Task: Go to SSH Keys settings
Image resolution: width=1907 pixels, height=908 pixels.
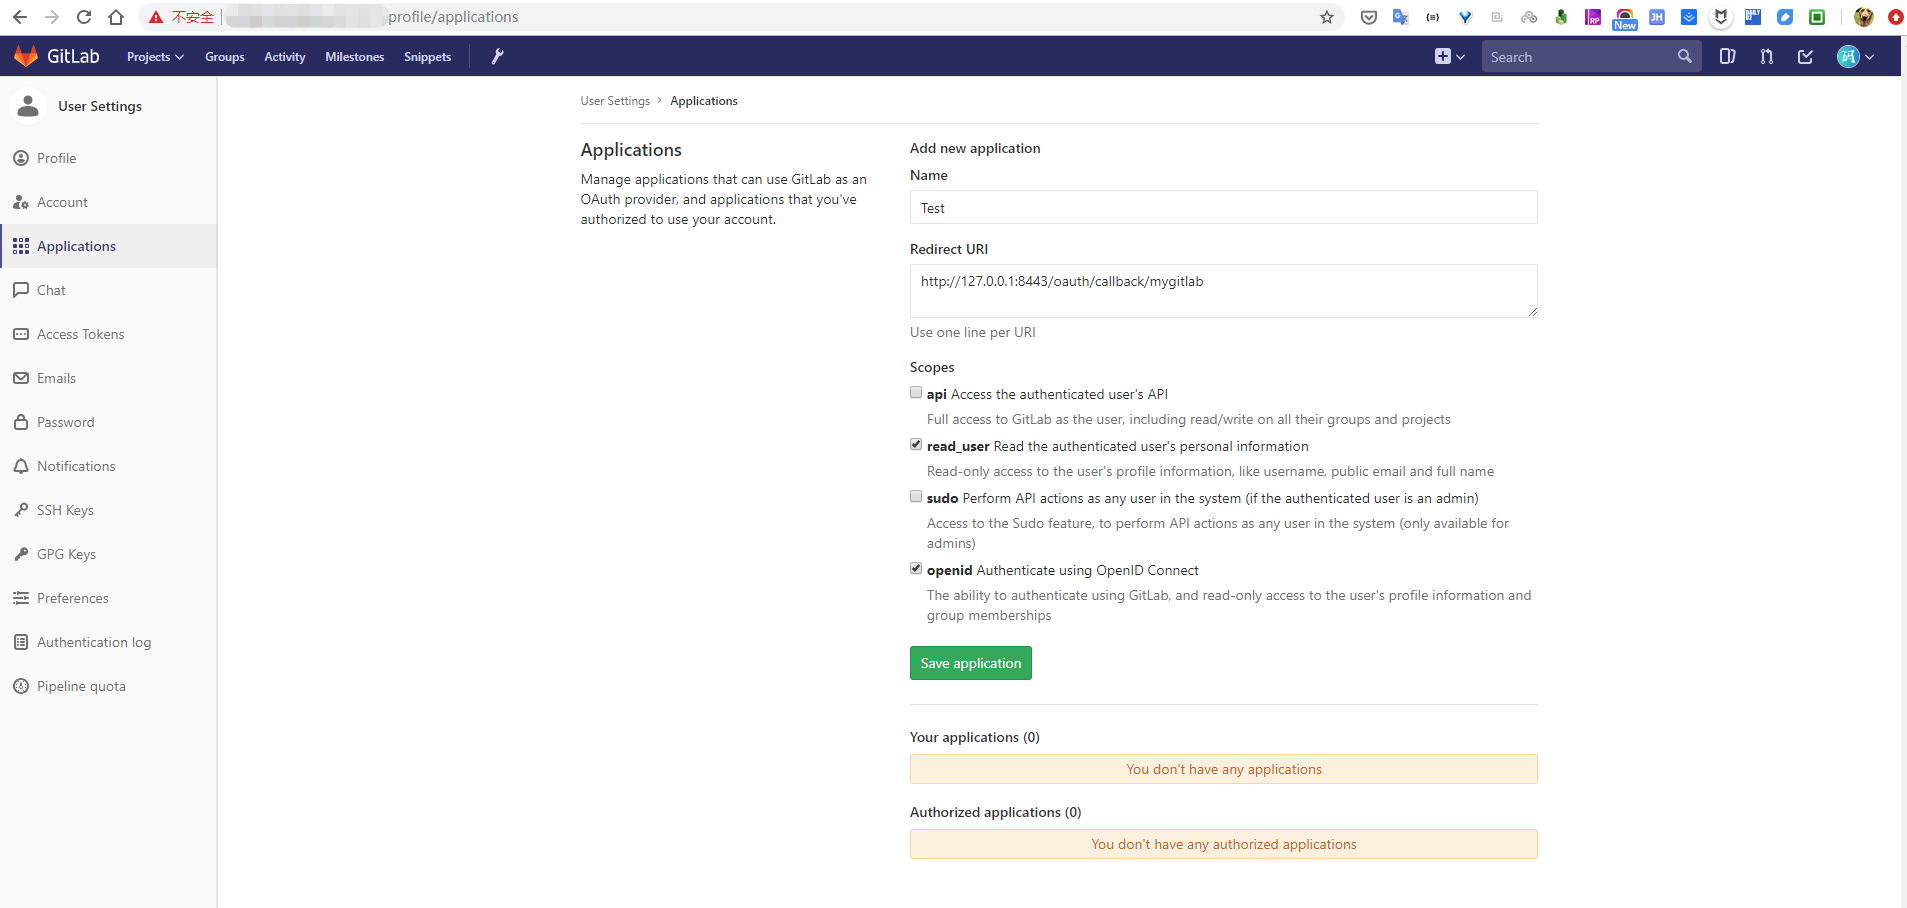Action: (65, 510)
